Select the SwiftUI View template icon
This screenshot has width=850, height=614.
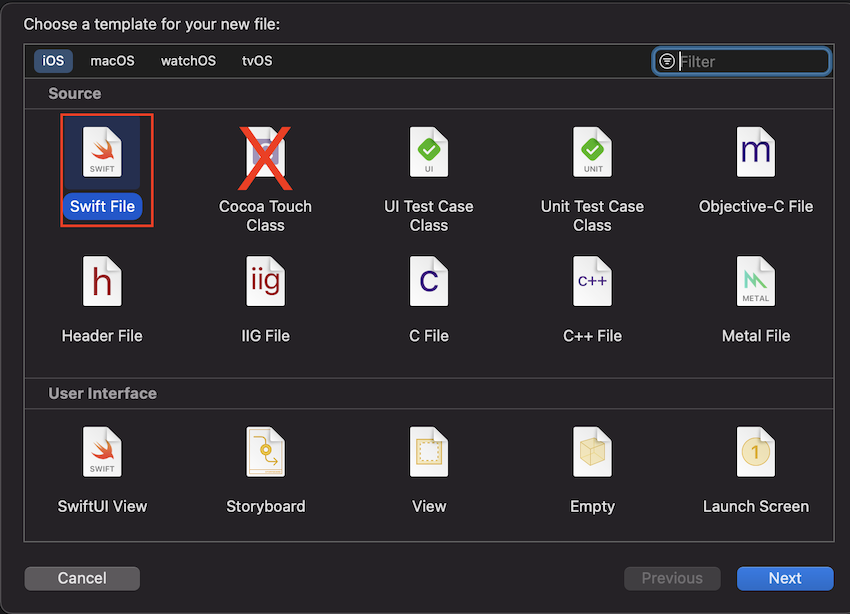(x=102, y=452)
